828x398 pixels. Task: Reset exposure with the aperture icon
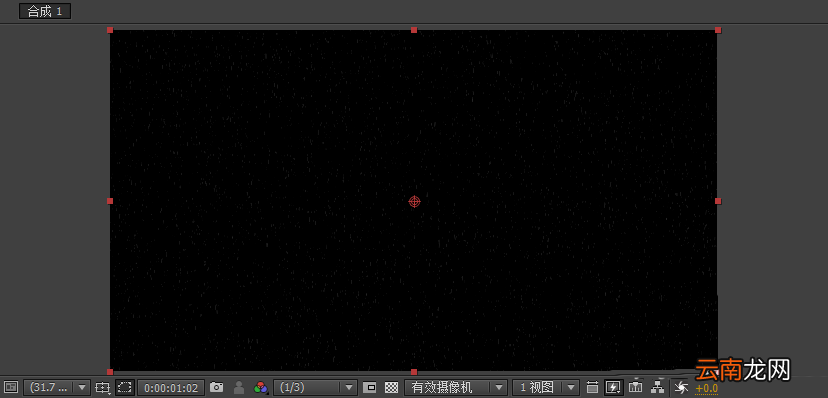[x=682, y=387]
